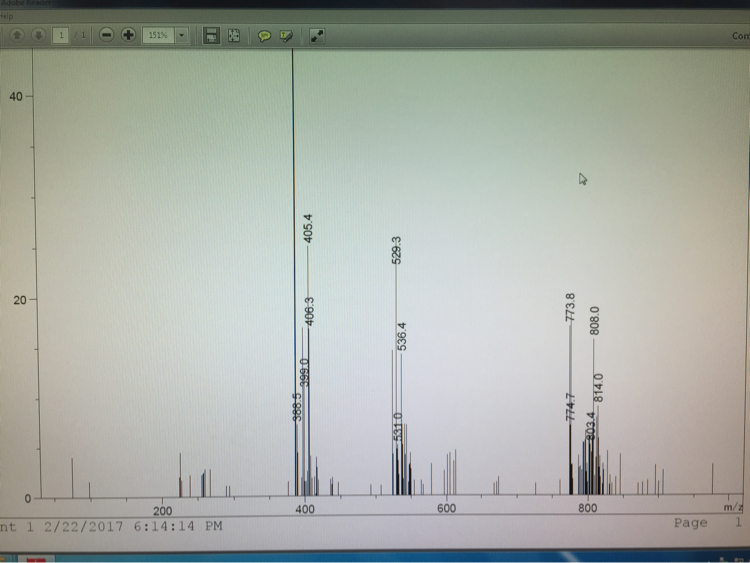The height and width of the screenshot is (563, 750).
Task: Select the fit full page view icon
Action: 234,35
